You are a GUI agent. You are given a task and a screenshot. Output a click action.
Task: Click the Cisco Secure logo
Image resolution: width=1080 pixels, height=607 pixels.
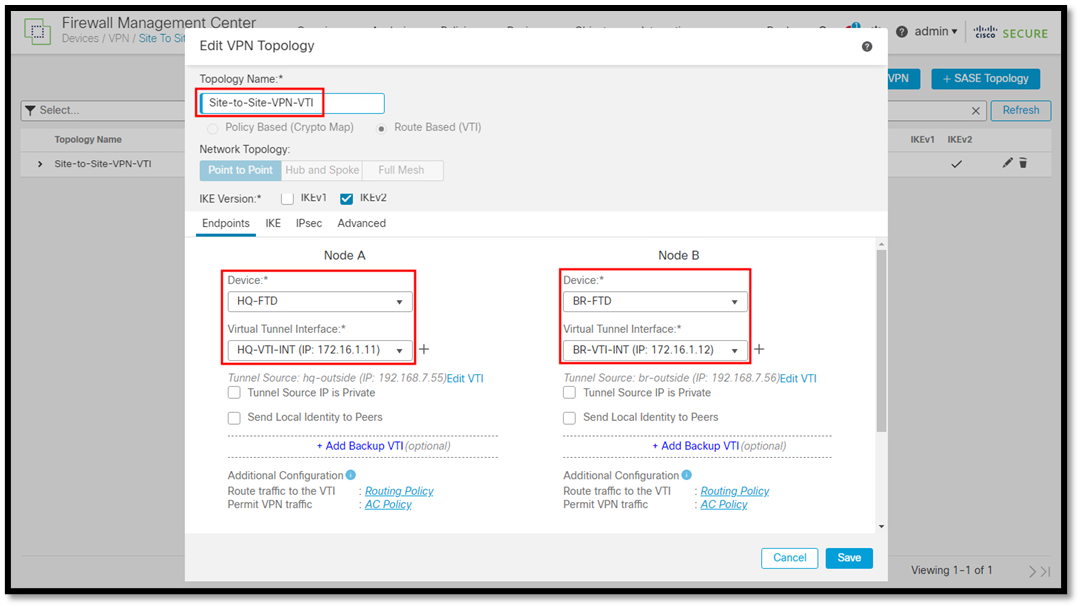(1010, 32)
